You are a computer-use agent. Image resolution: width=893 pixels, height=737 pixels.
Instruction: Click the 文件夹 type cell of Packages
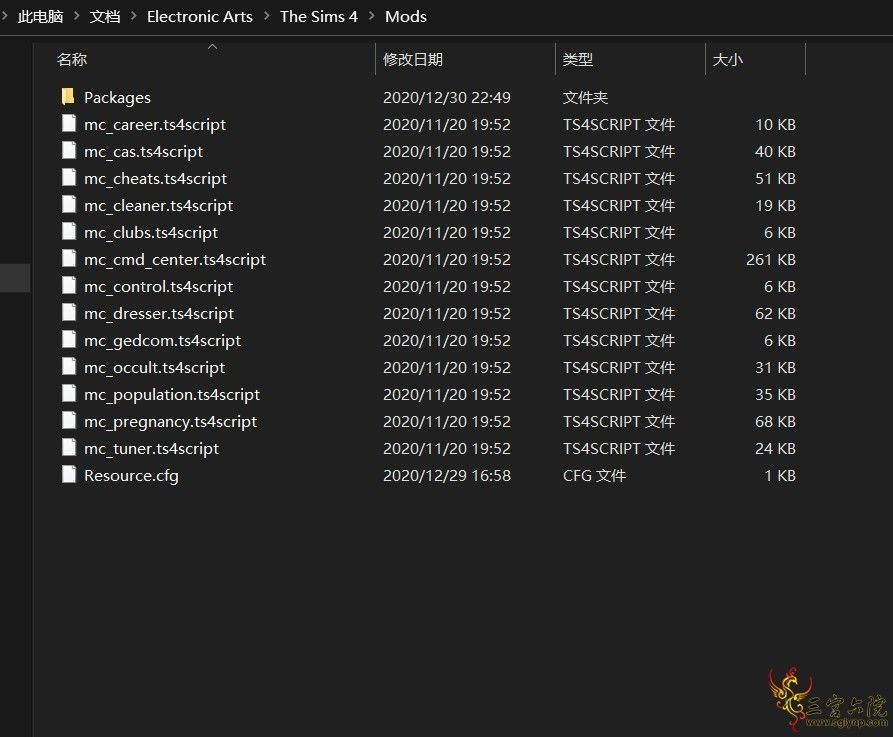pos(585,97)
